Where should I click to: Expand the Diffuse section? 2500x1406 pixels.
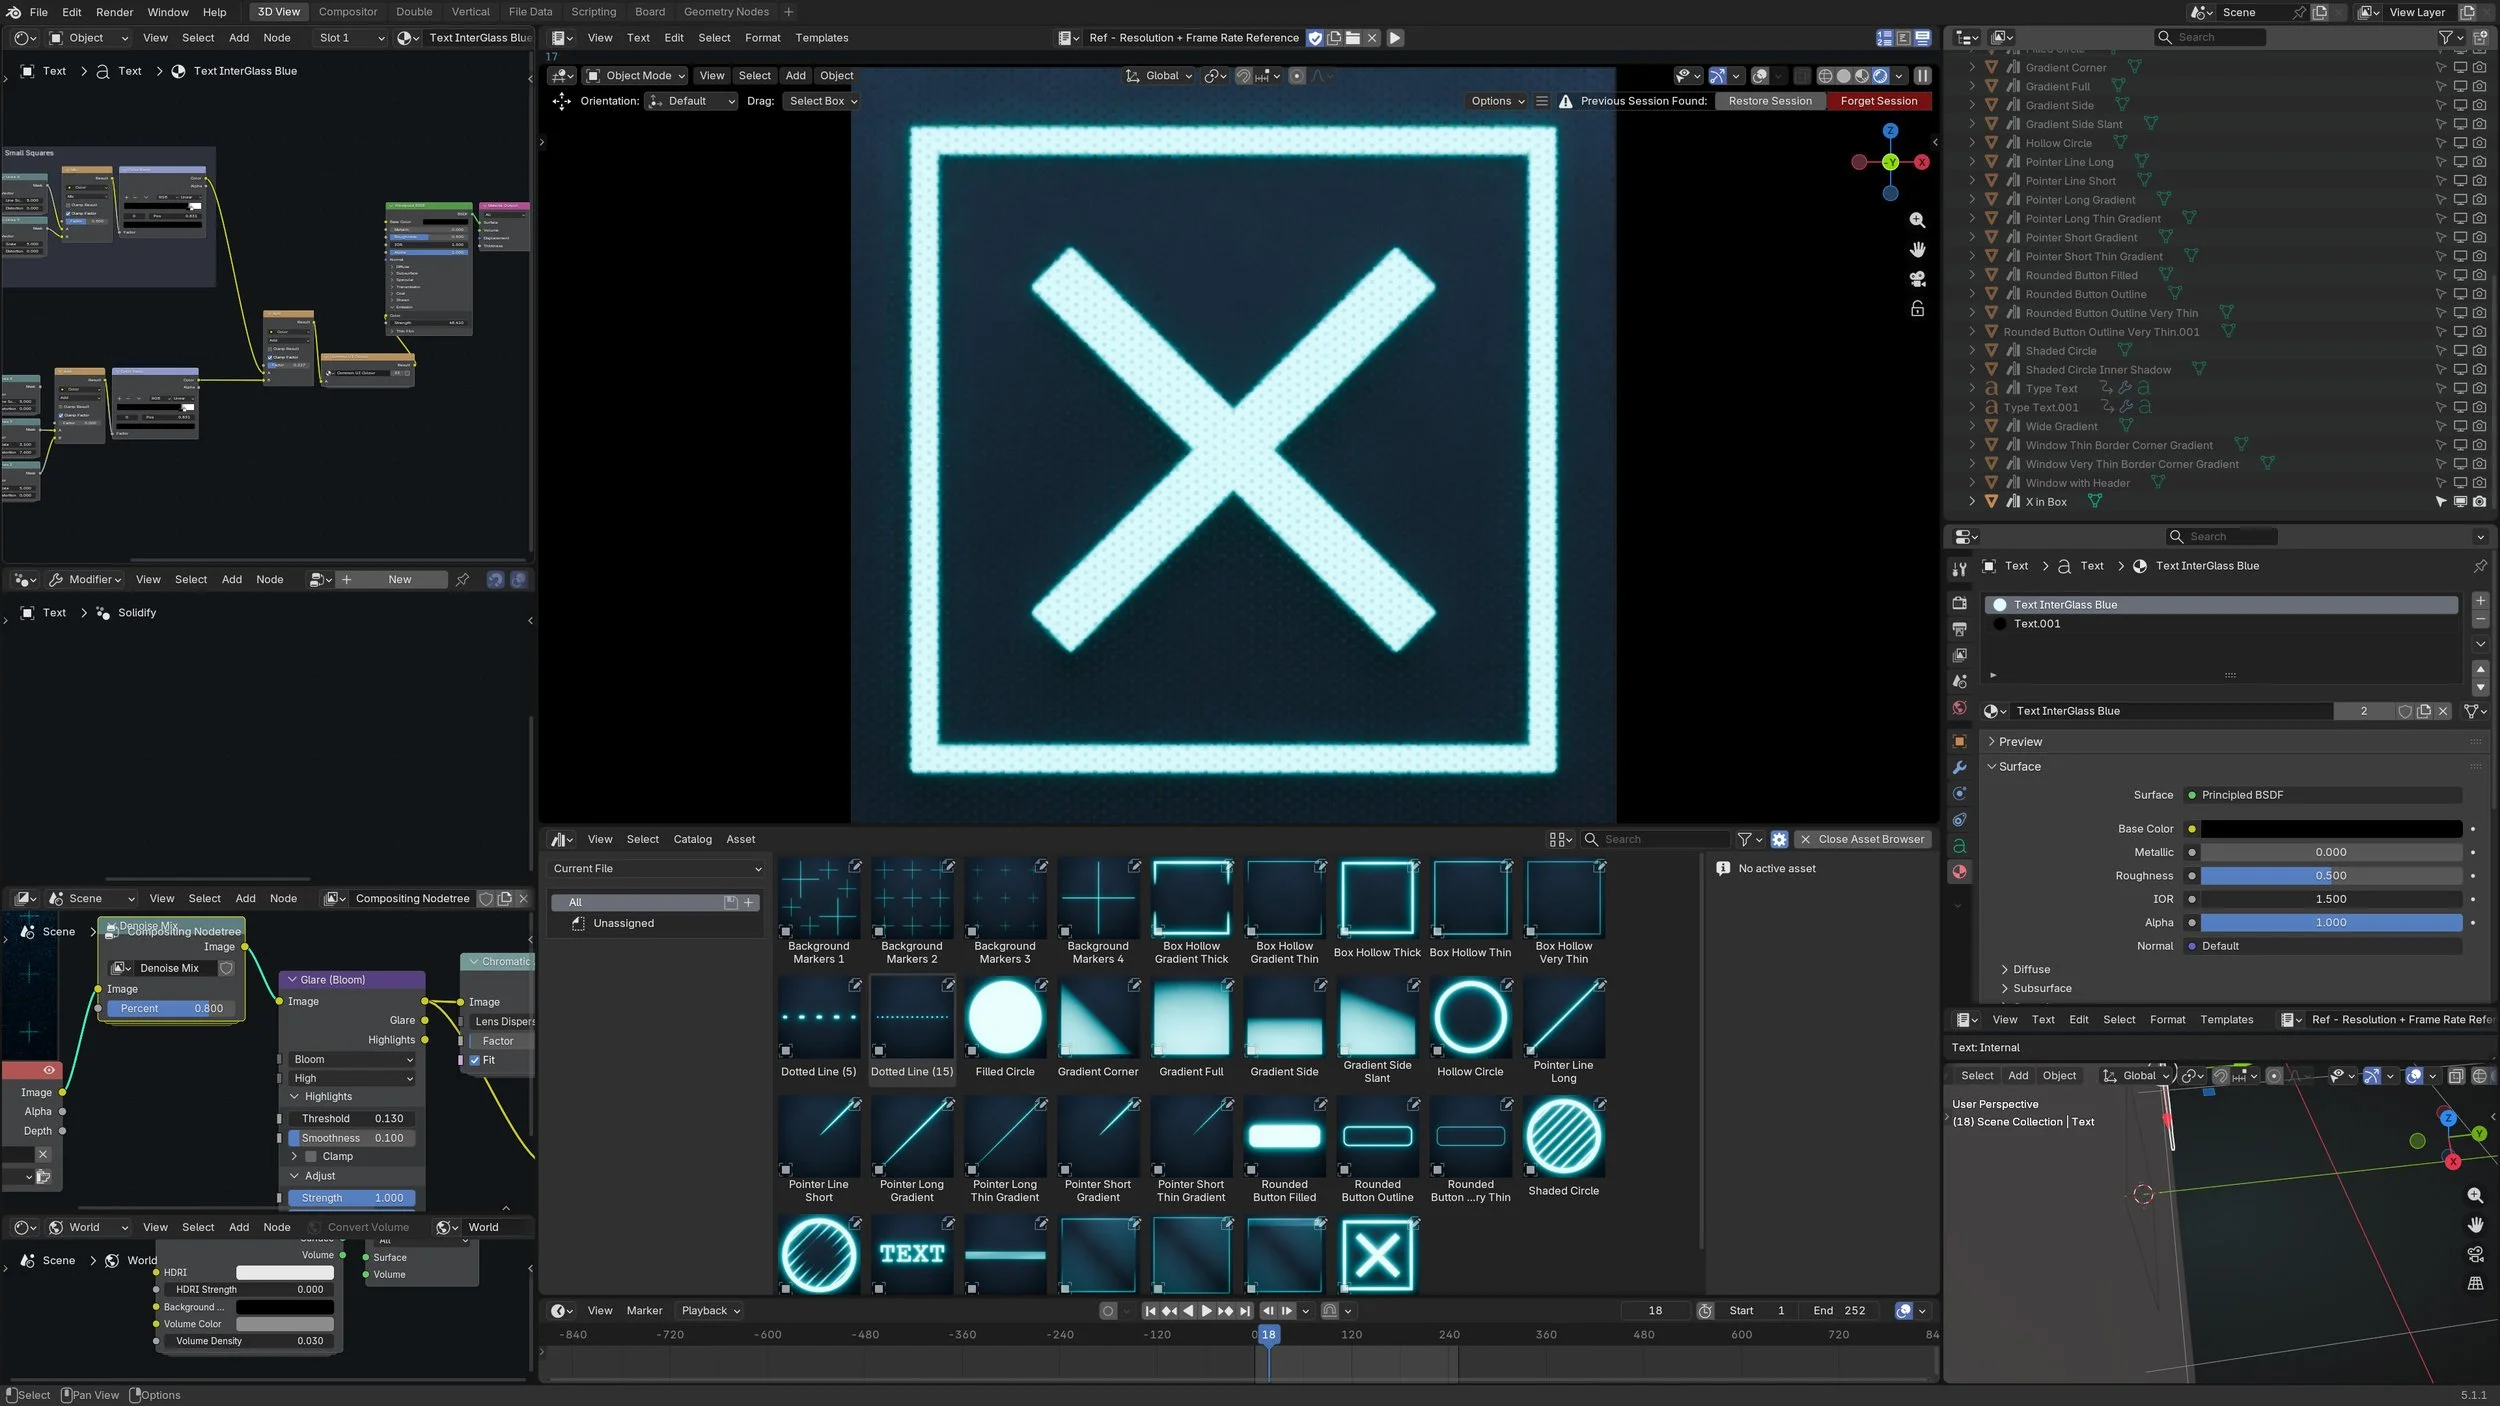(x=2031, y=970)
